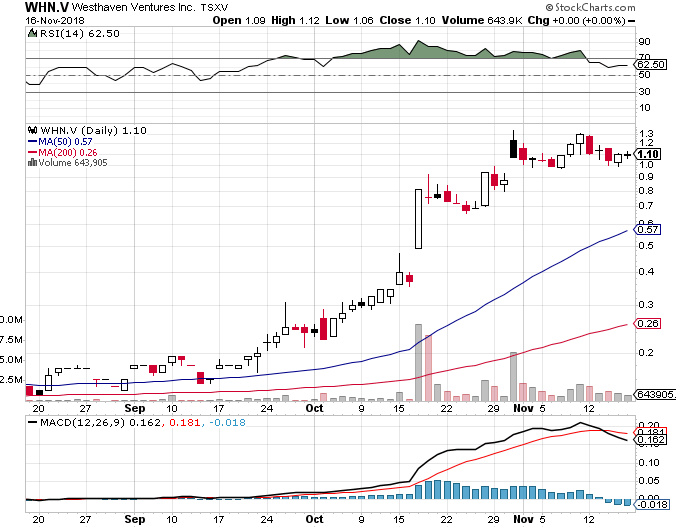The height and width of the screenshot is (529, 685).
Task: Click the Nov label on the price panel date axis
Action: tap(523, 408)
